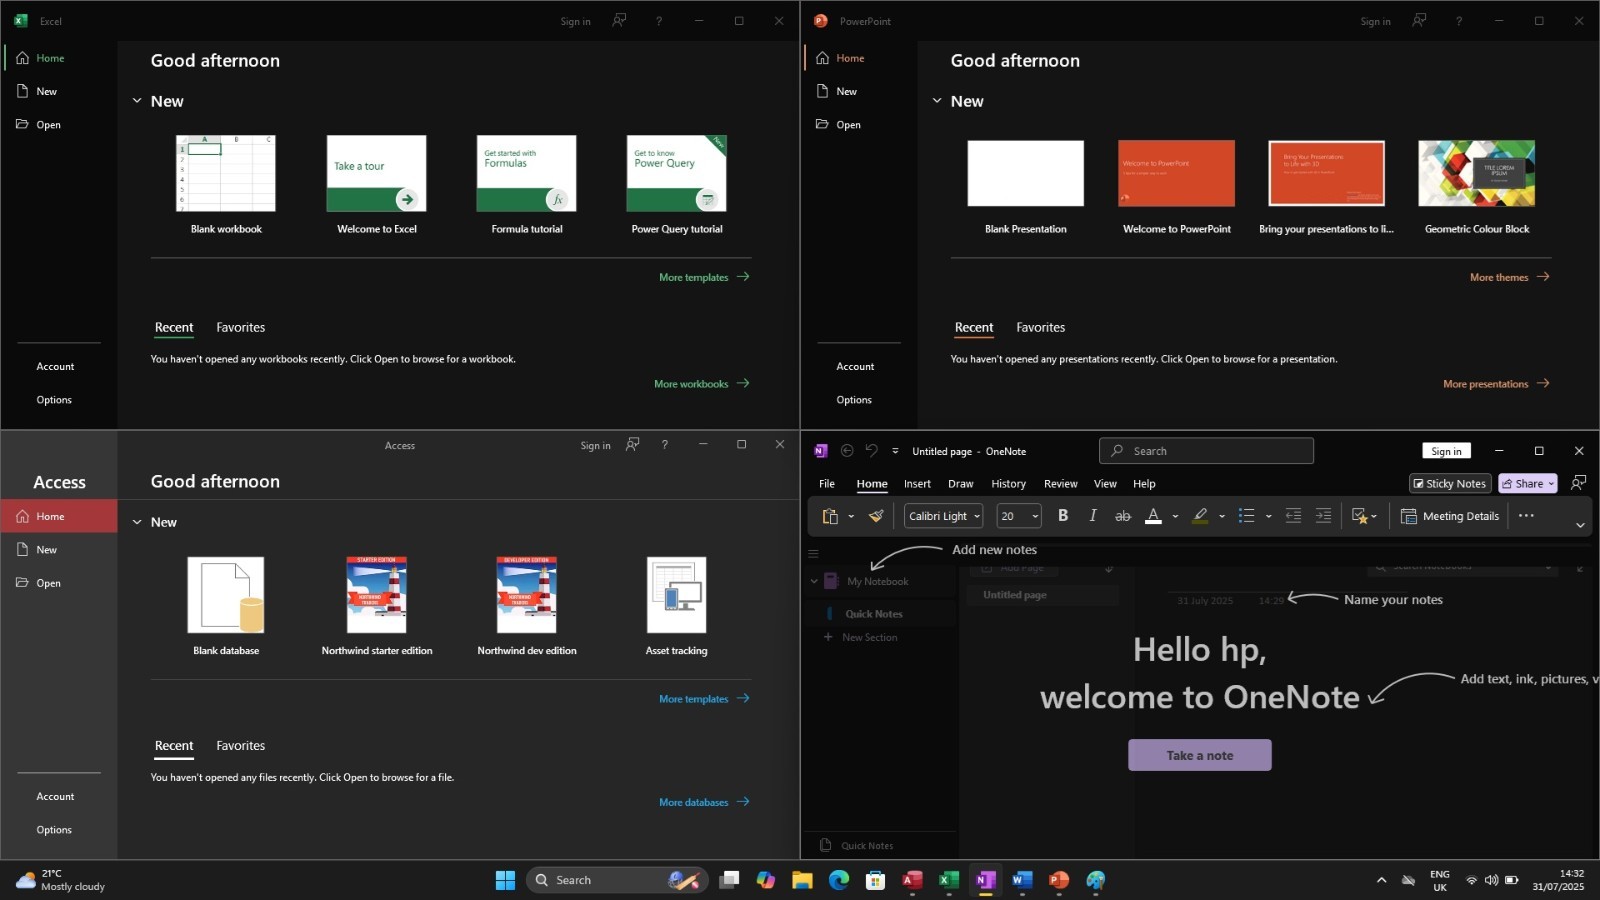Open the View tab in OneNote
1600x900 pixels.
(1105, 484)
